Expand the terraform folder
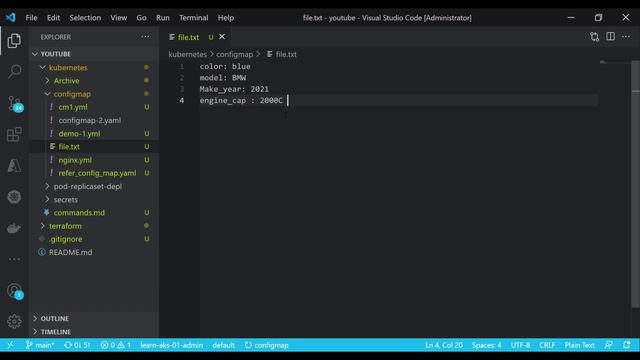The height and width of the screenshot is (360, 640). click(x=94, y=226)
